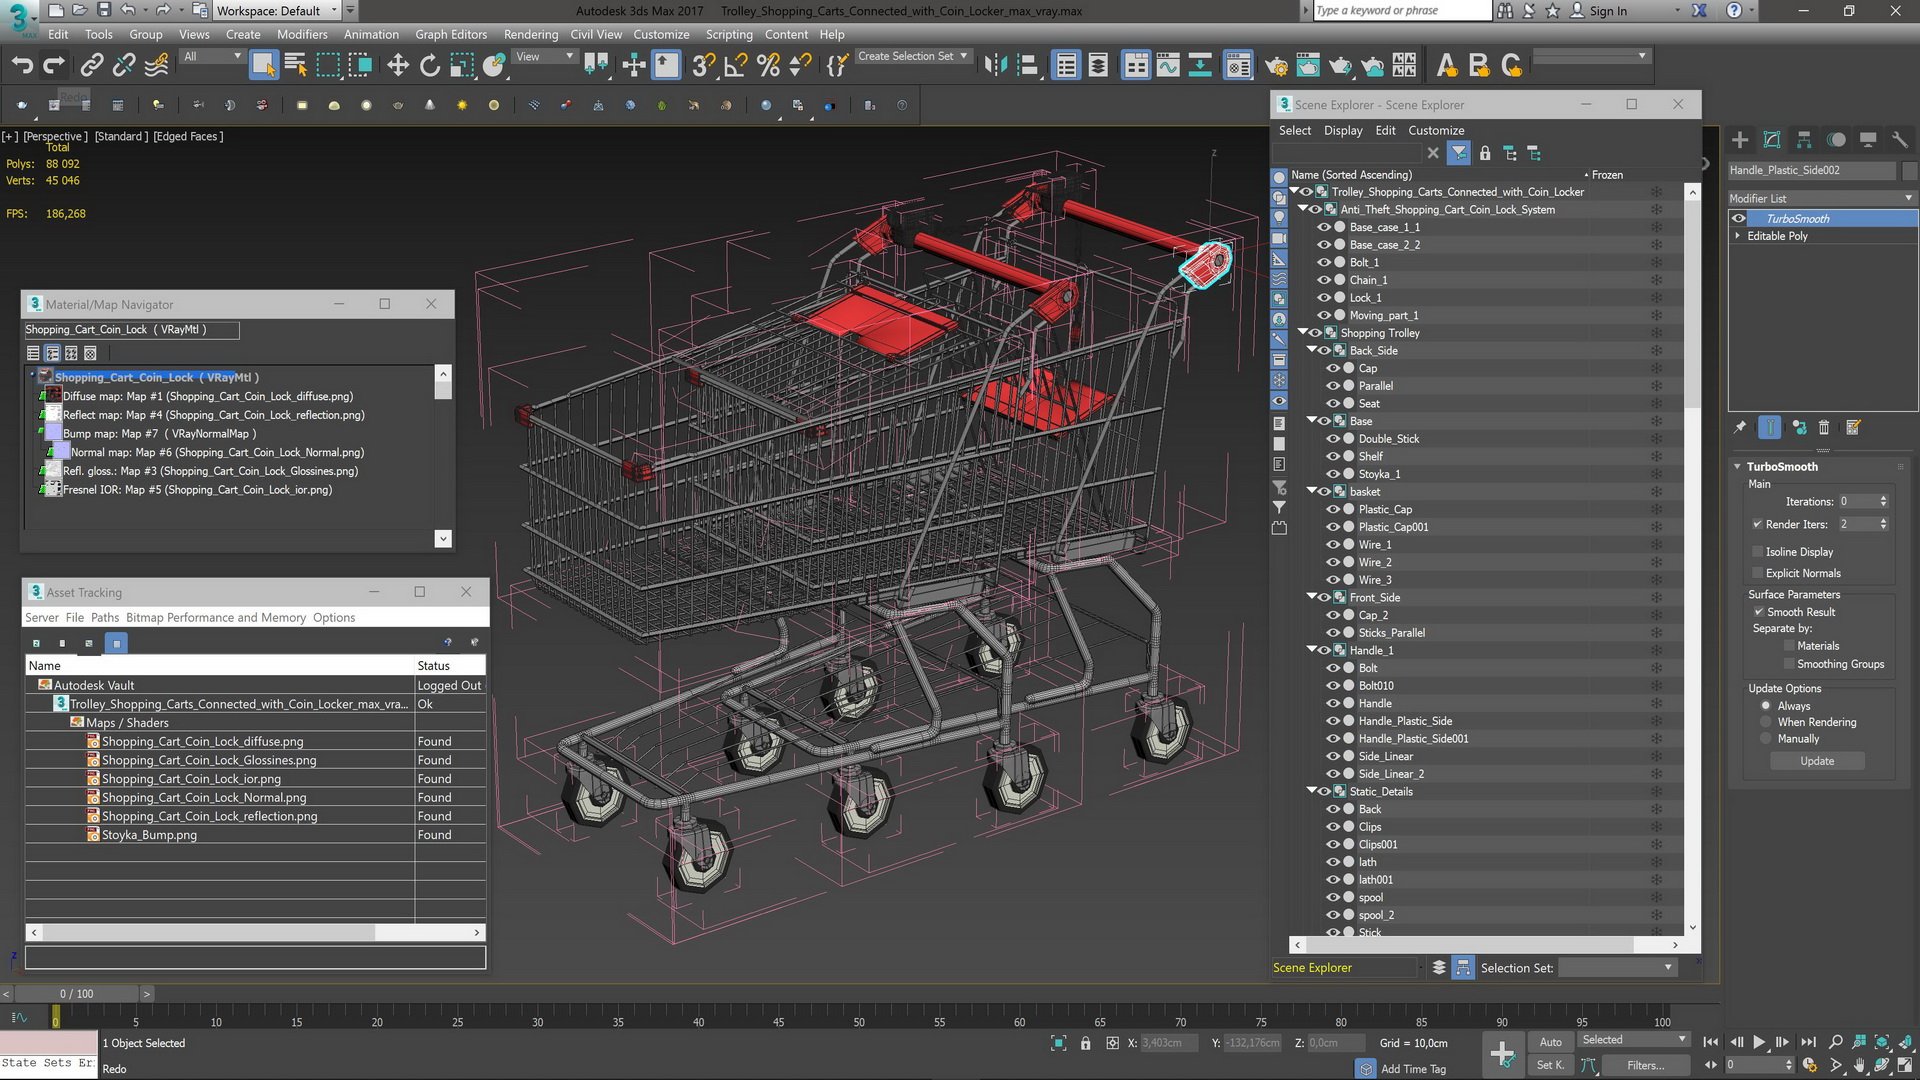Image resolution: width=1920 pixels, height=1080 pixels.
Task: Enable Smoothing Groups checkbox
Action: pos(1789,664)
